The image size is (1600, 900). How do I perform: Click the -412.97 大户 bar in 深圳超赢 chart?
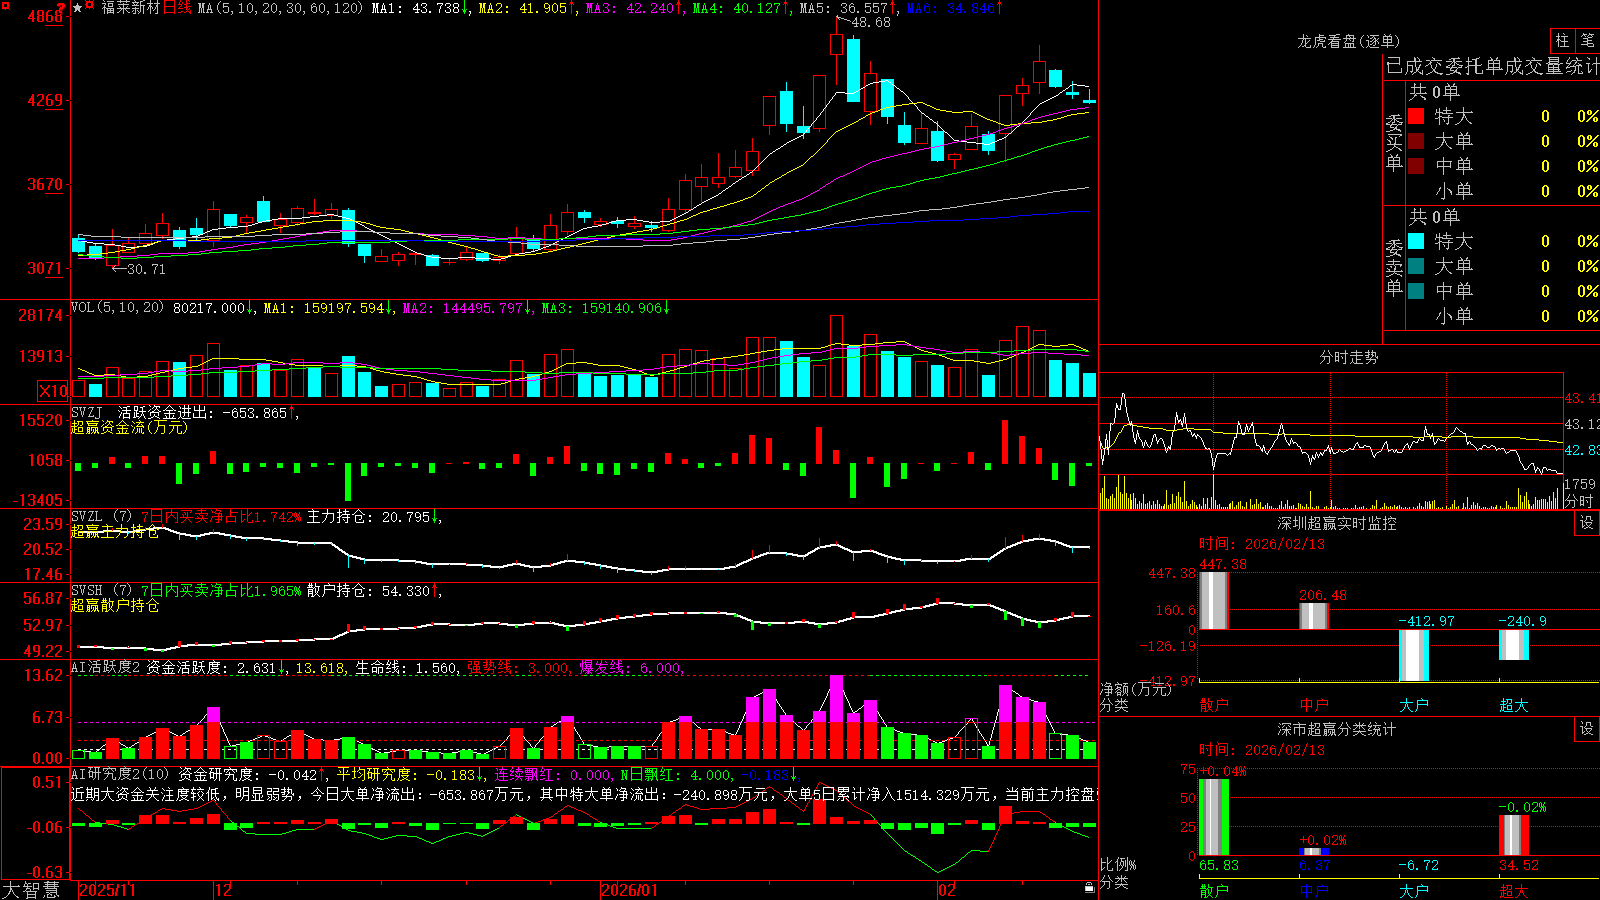click(x=1414, y=655)
